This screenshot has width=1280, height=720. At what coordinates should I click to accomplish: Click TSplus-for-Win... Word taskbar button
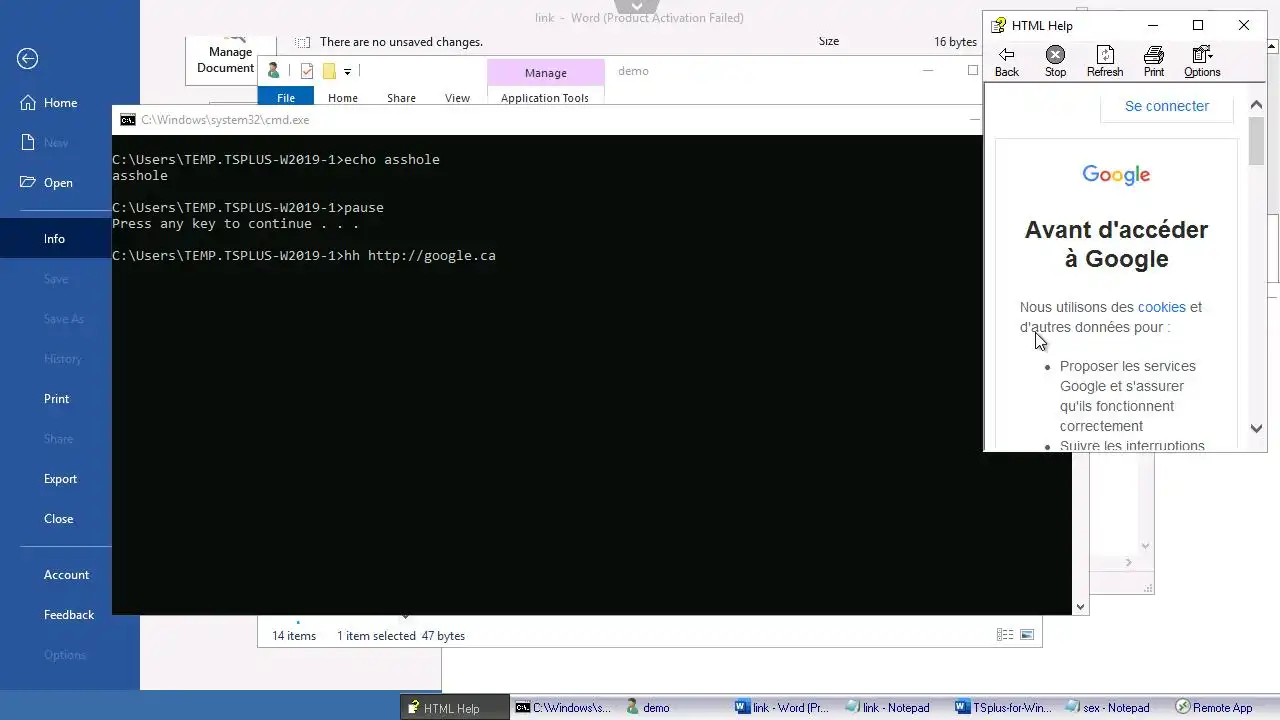click(1003, 708)
